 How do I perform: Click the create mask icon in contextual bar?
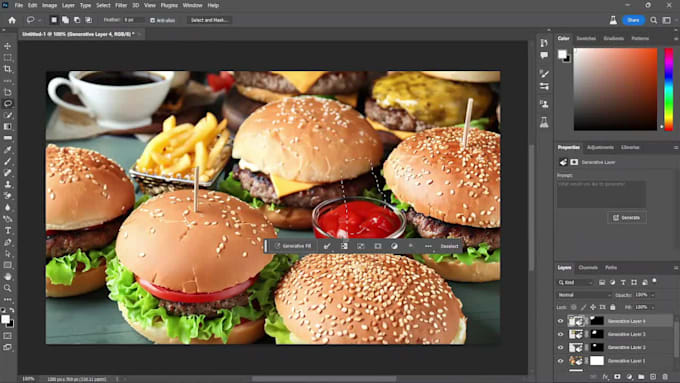378,246
